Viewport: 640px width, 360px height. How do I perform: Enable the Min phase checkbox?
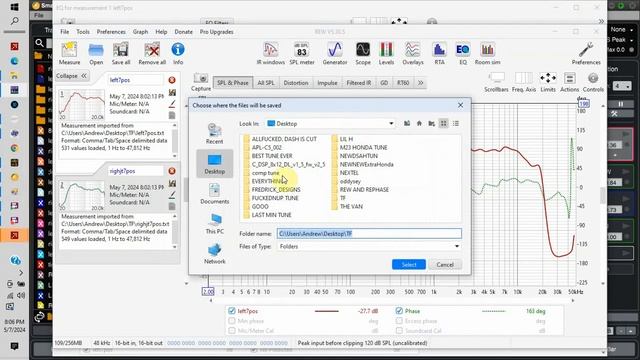tap(232, 321)
